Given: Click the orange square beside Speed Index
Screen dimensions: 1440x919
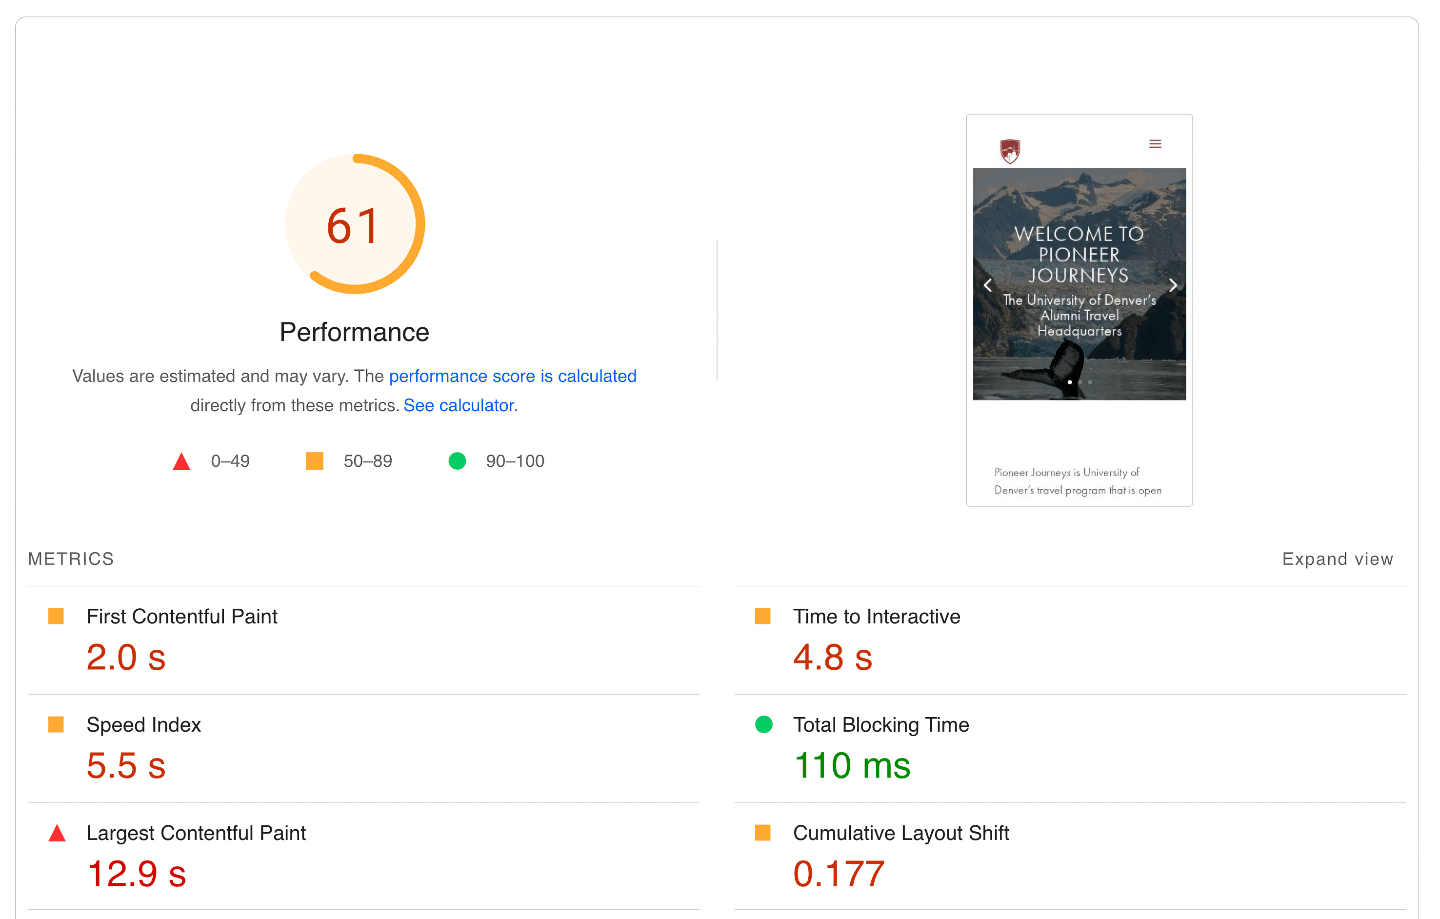Looking at the screenshot, I should pyautogui.click(x=56, y=725).
